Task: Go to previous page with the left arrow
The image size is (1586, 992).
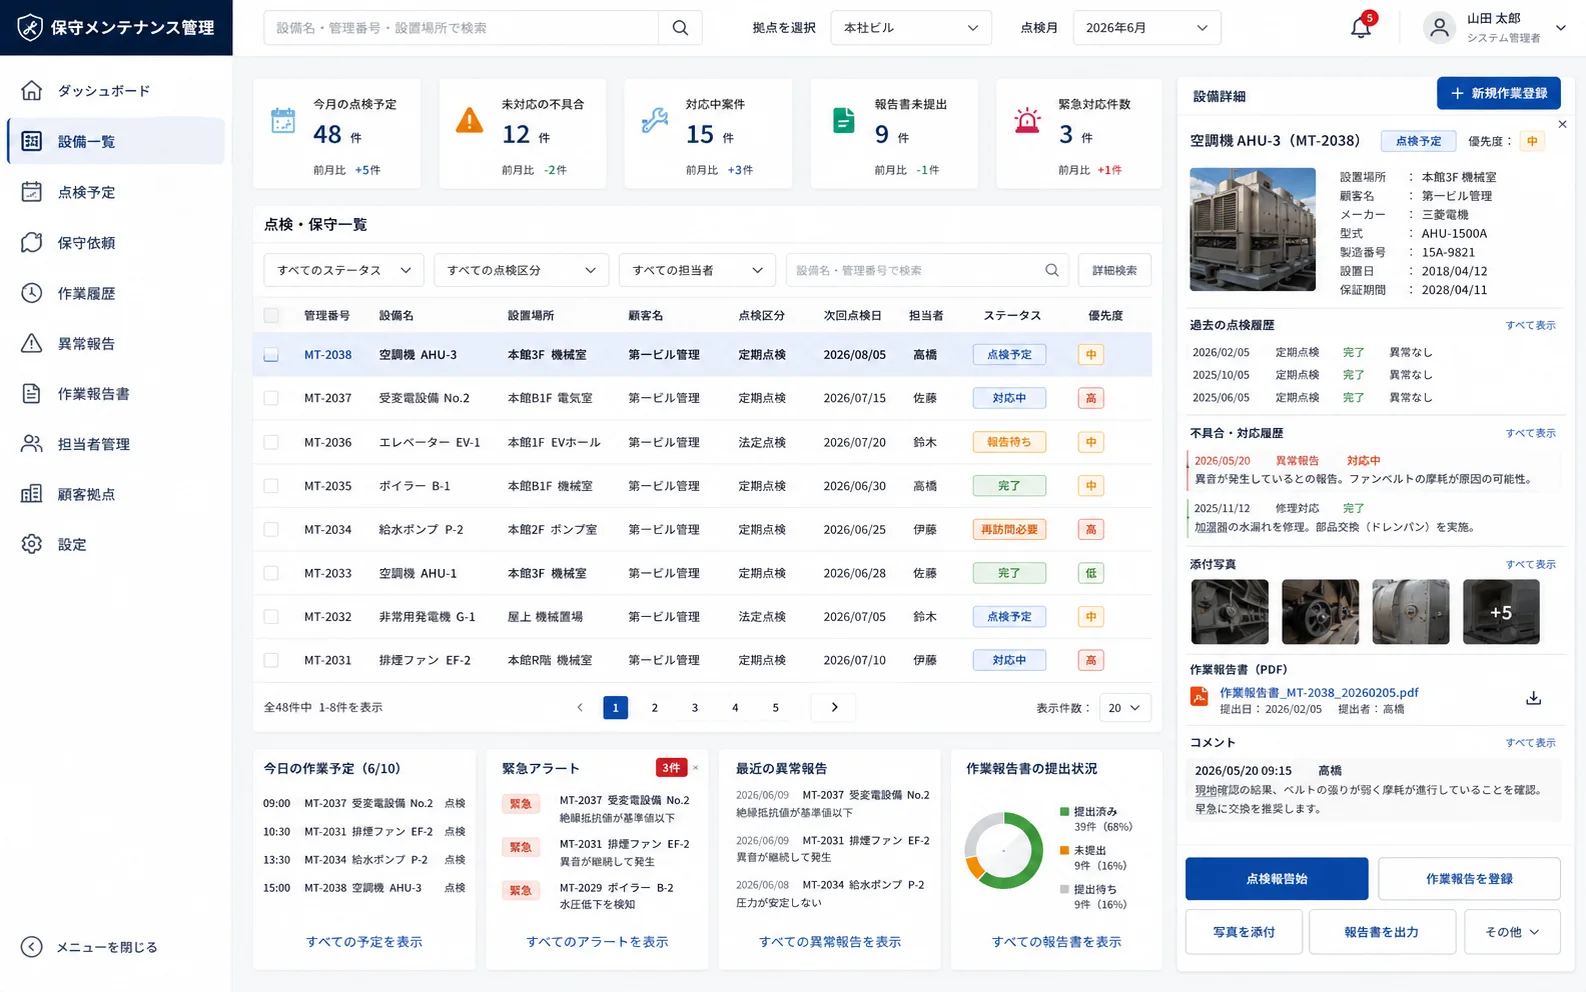Action: [x=580, y=707]
